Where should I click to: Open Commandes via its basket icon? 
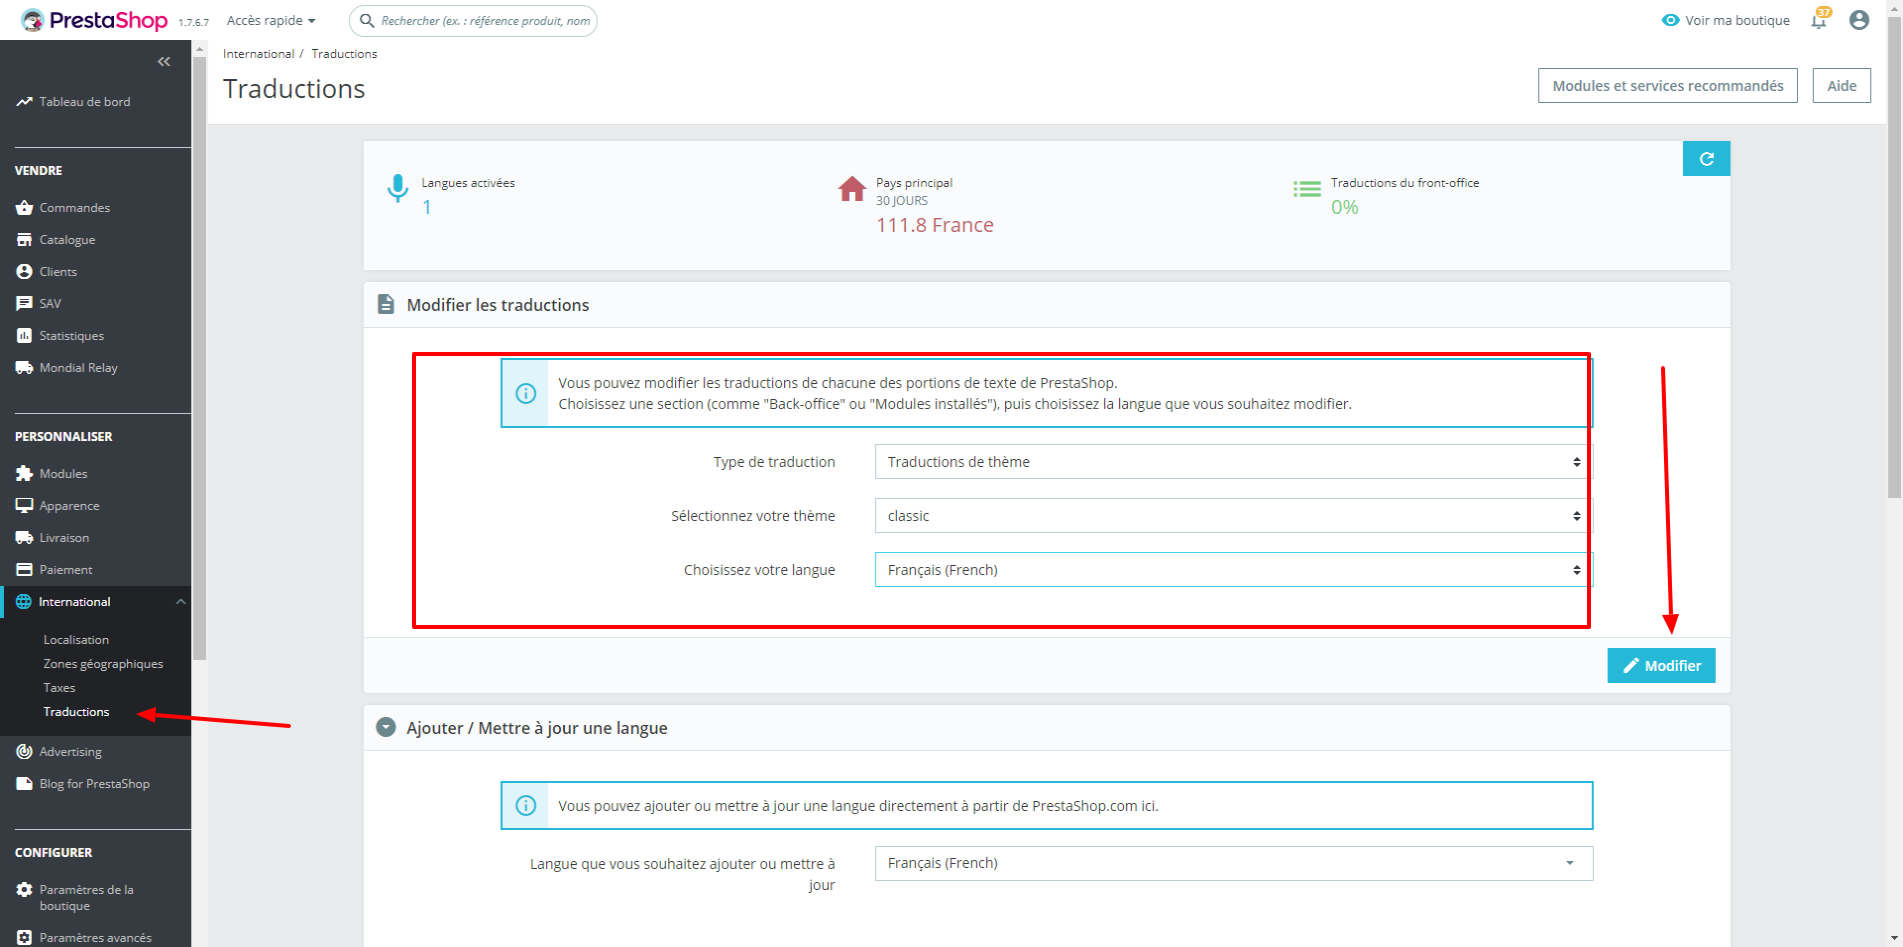(x=25, y=208)
